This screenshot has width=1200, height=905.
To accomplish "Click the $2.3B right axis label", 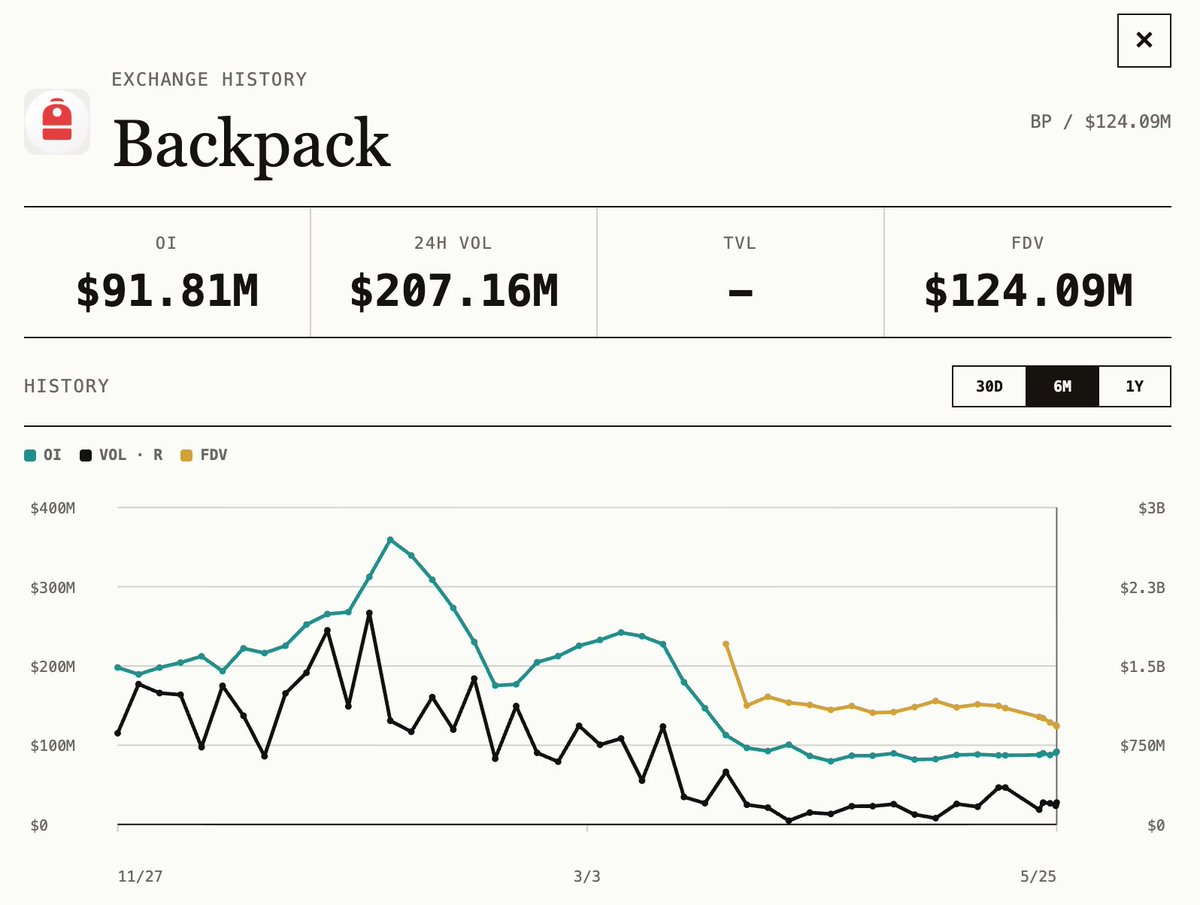I will [1143, 587].
